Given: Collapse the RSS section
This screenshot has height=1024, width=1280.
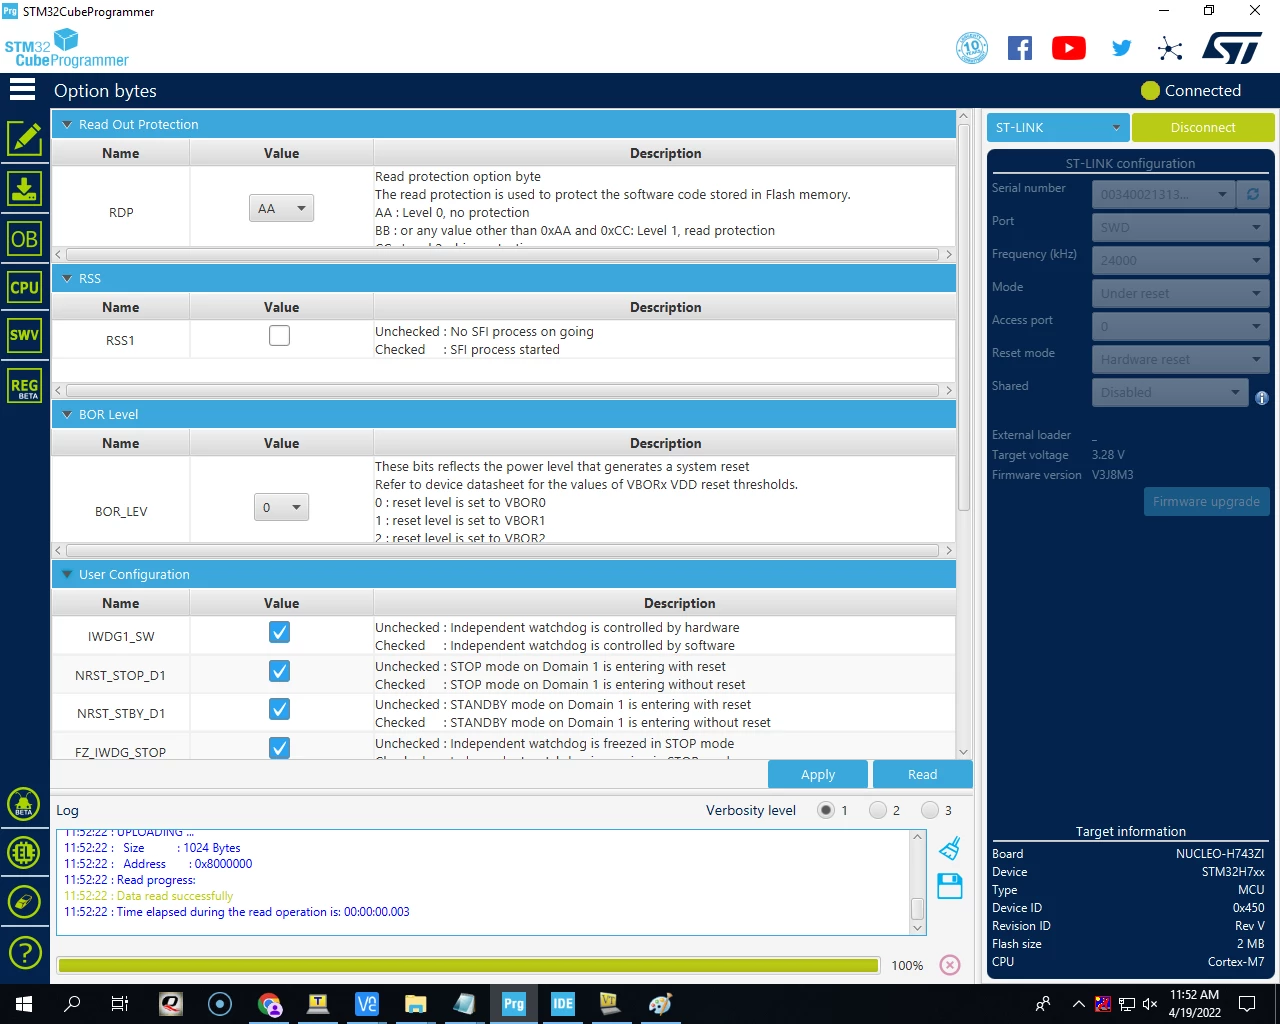Looking at the screenshot, I should [68, 279].
